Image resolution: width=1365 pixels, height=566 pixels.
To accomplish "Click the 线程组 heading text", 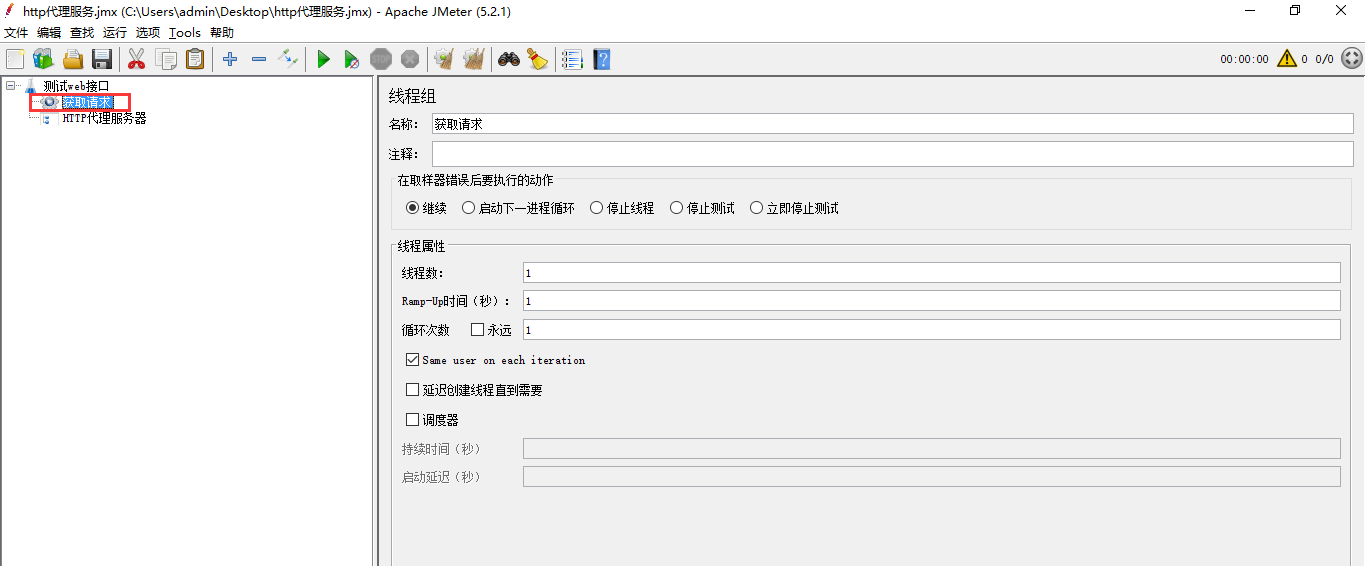I will 412,97.
